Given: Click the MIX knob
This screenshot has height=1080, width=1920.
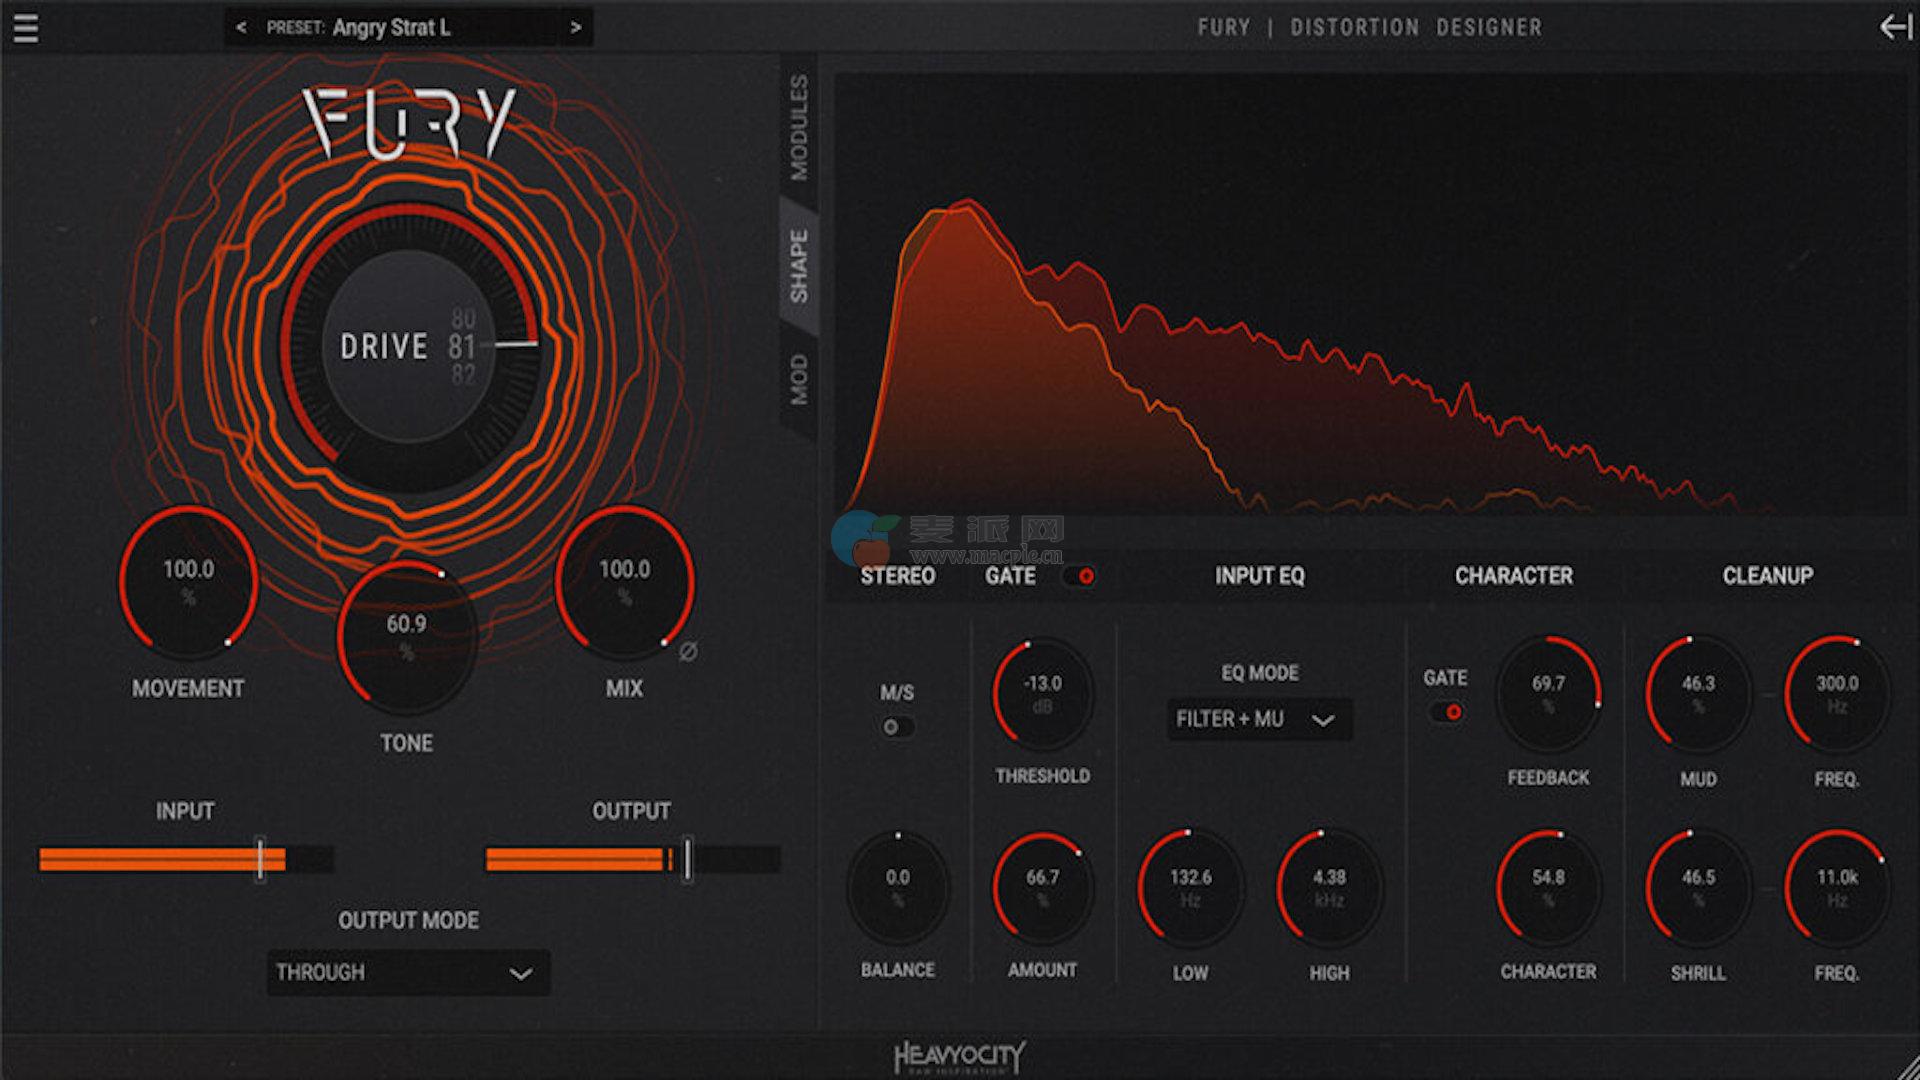Looking at the screenshot, I should point(624,582).
